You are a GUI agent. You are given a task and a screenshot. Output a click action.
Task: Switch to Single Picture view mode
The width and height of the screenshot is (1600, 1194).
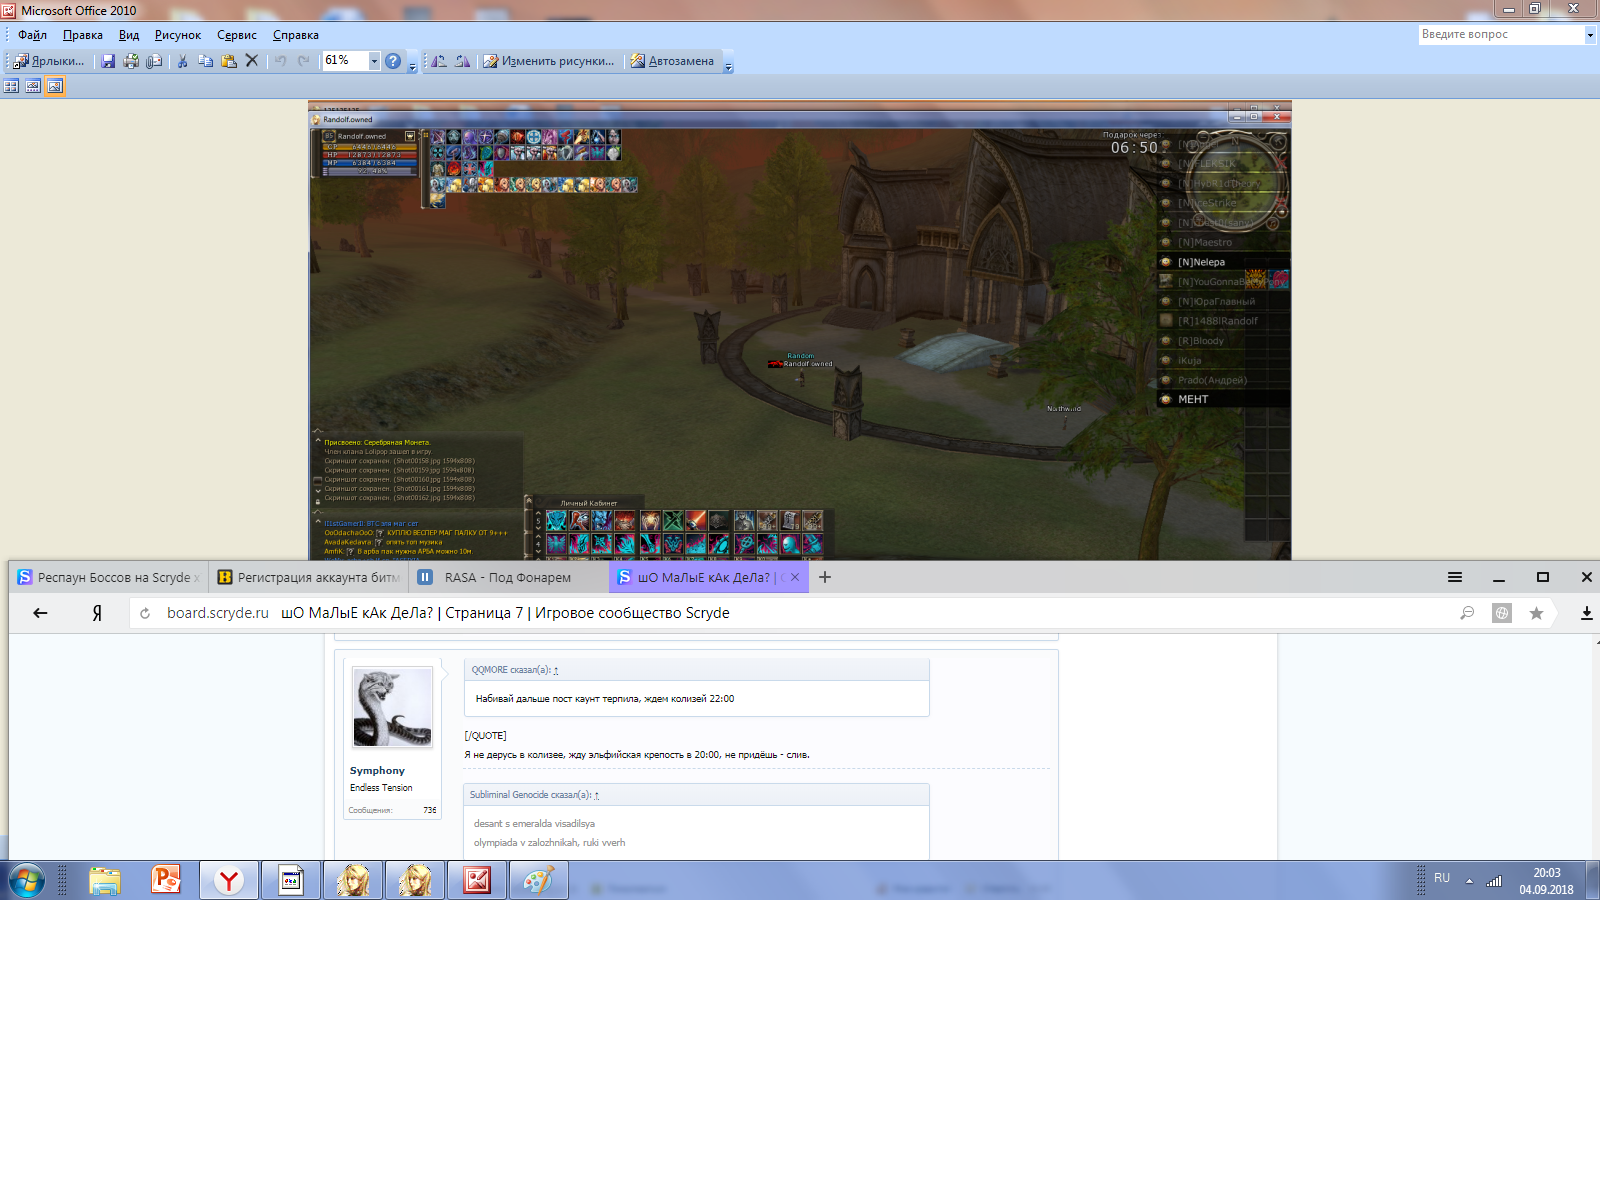pos(55,87)
